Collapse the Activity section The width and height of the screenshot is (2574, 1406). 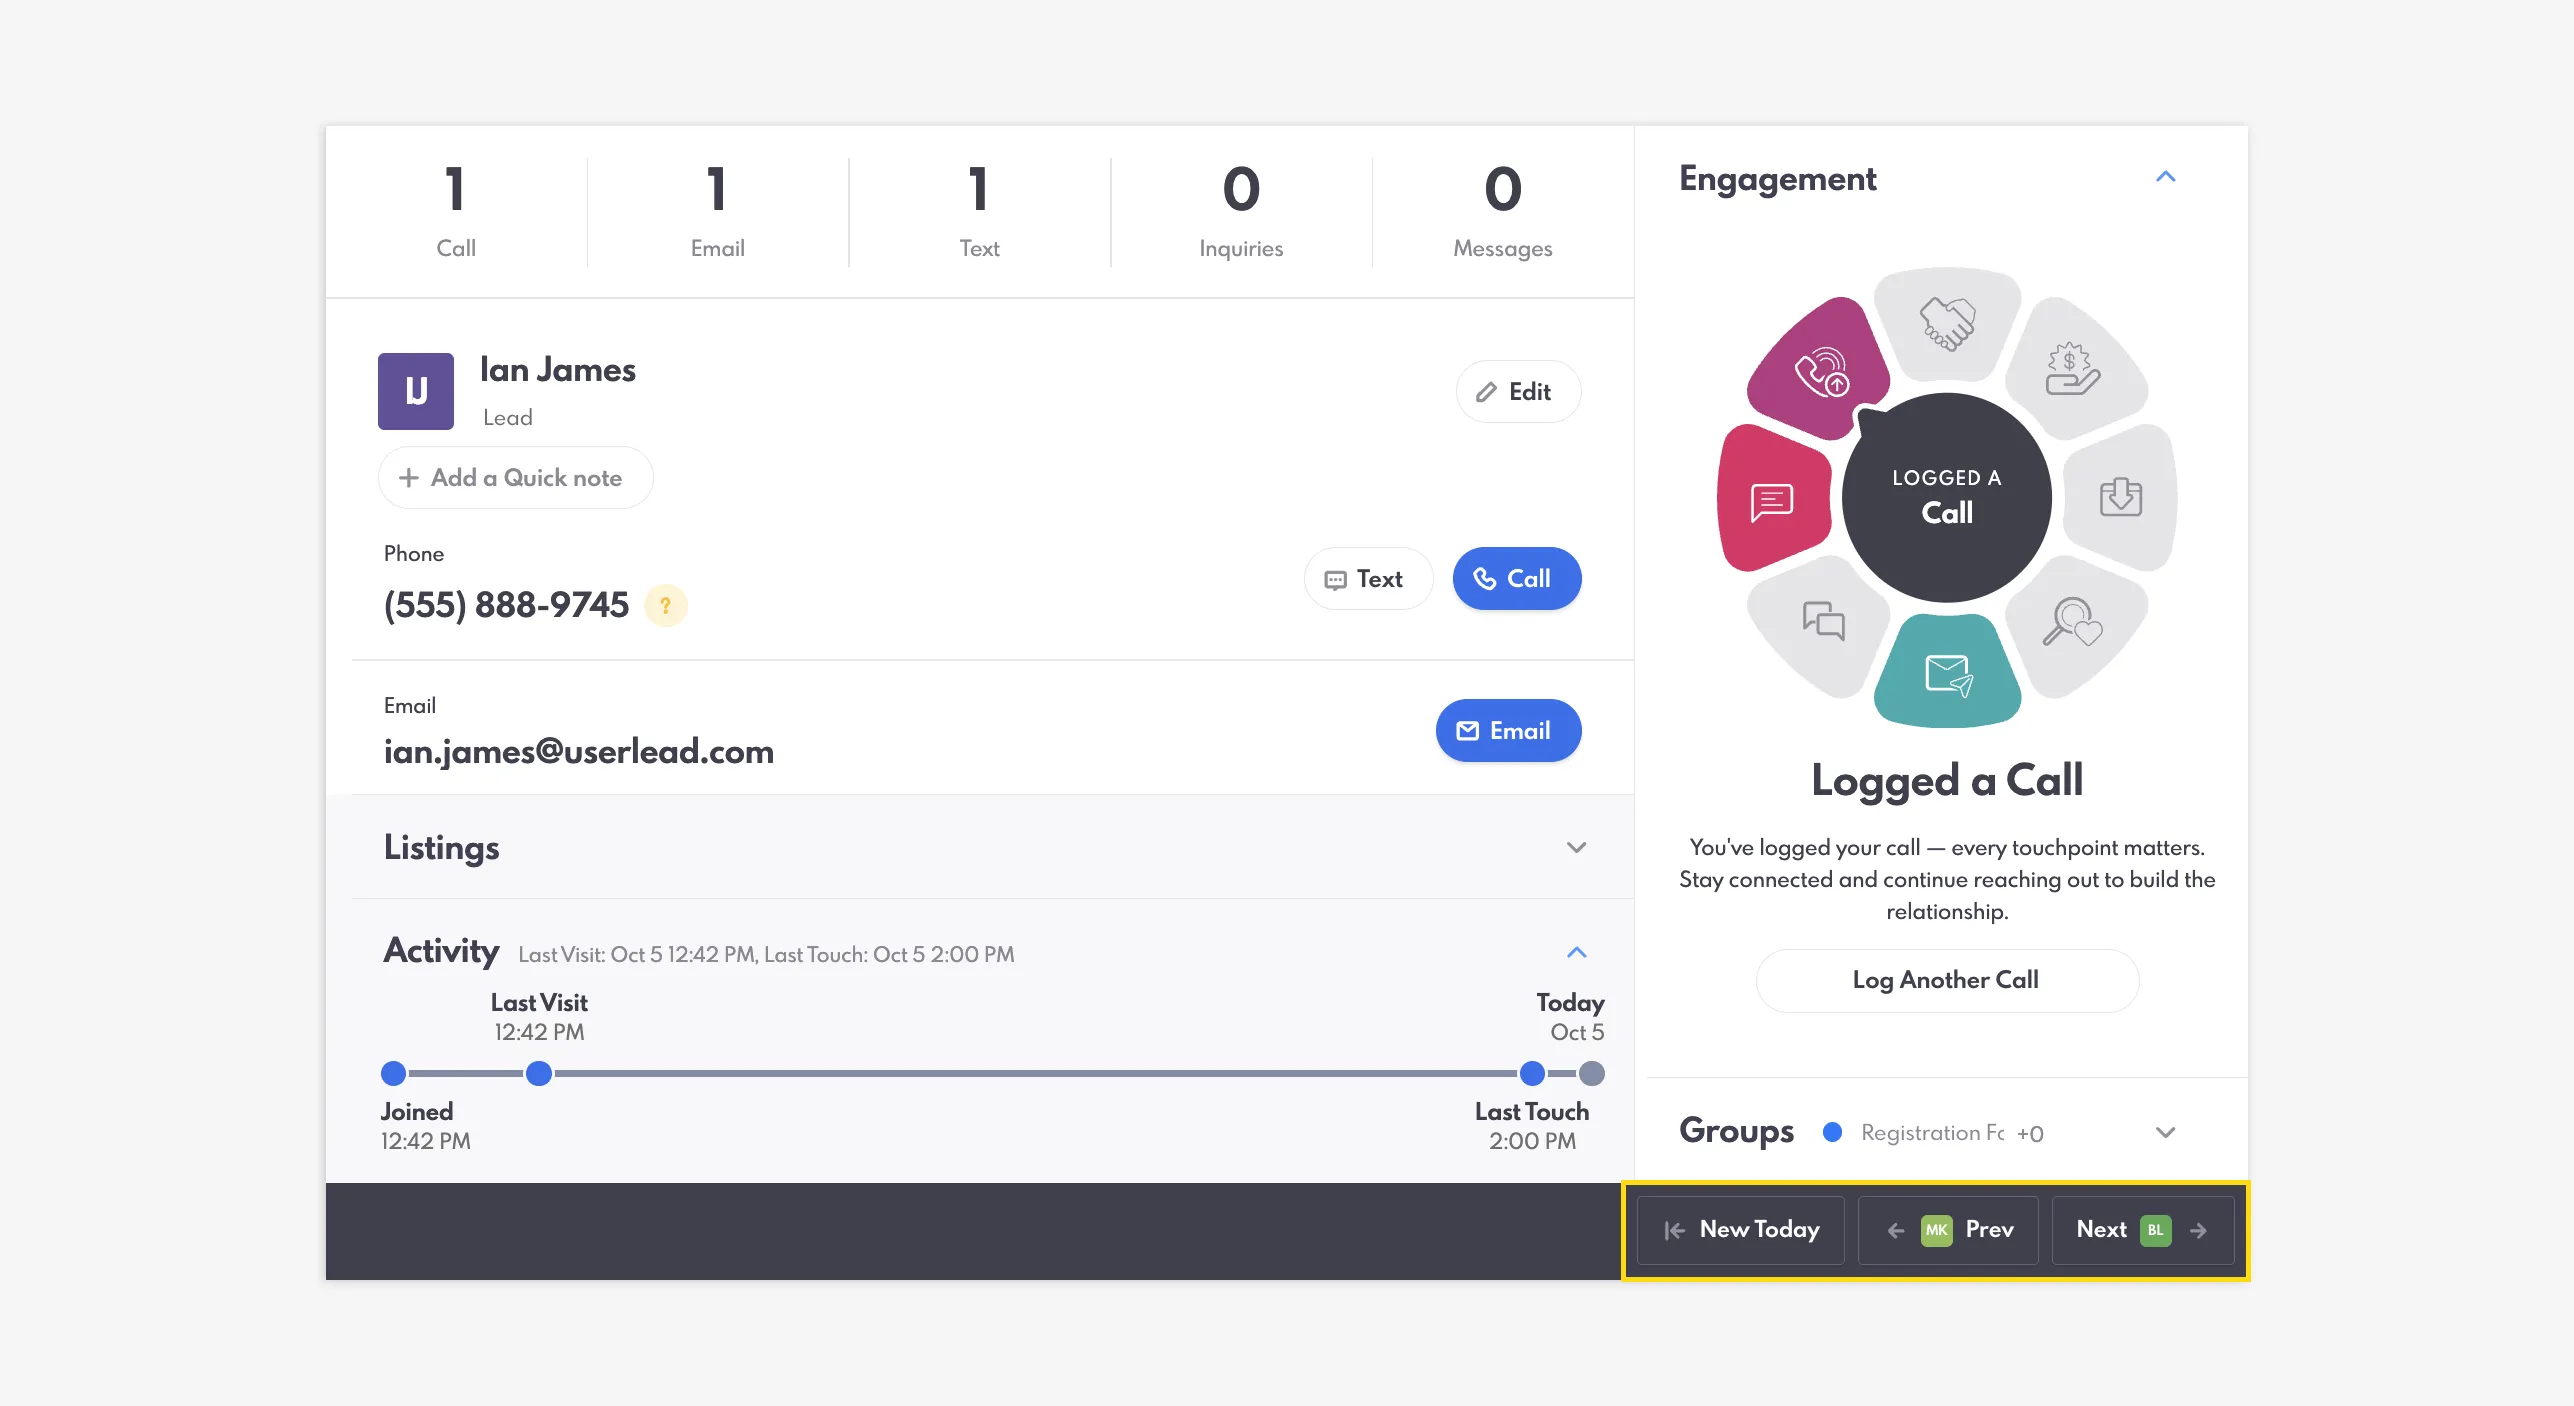coord(1576,952)
